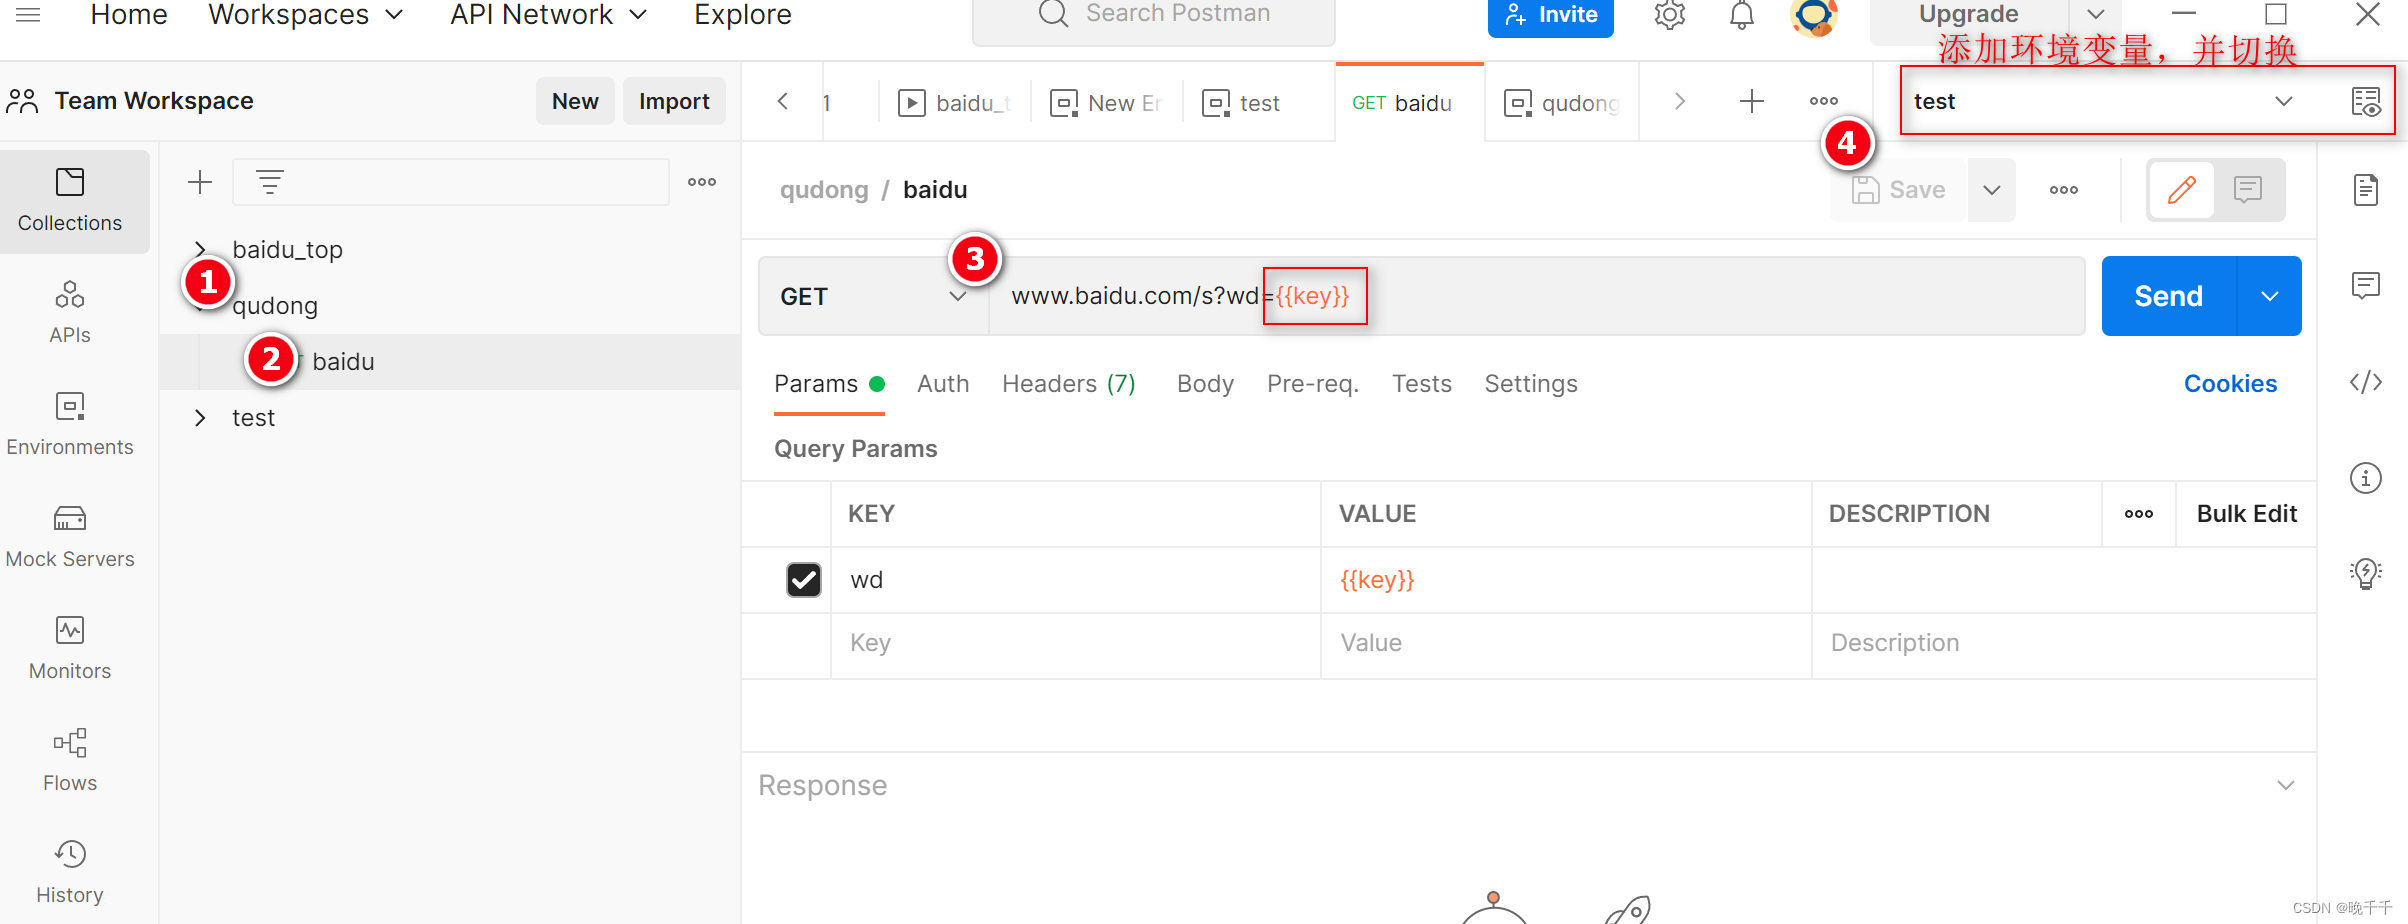This screenshot has height=924, width=2408.
Task: Show the next tabs with the right arrow
Action: (x=1680, y=101)
